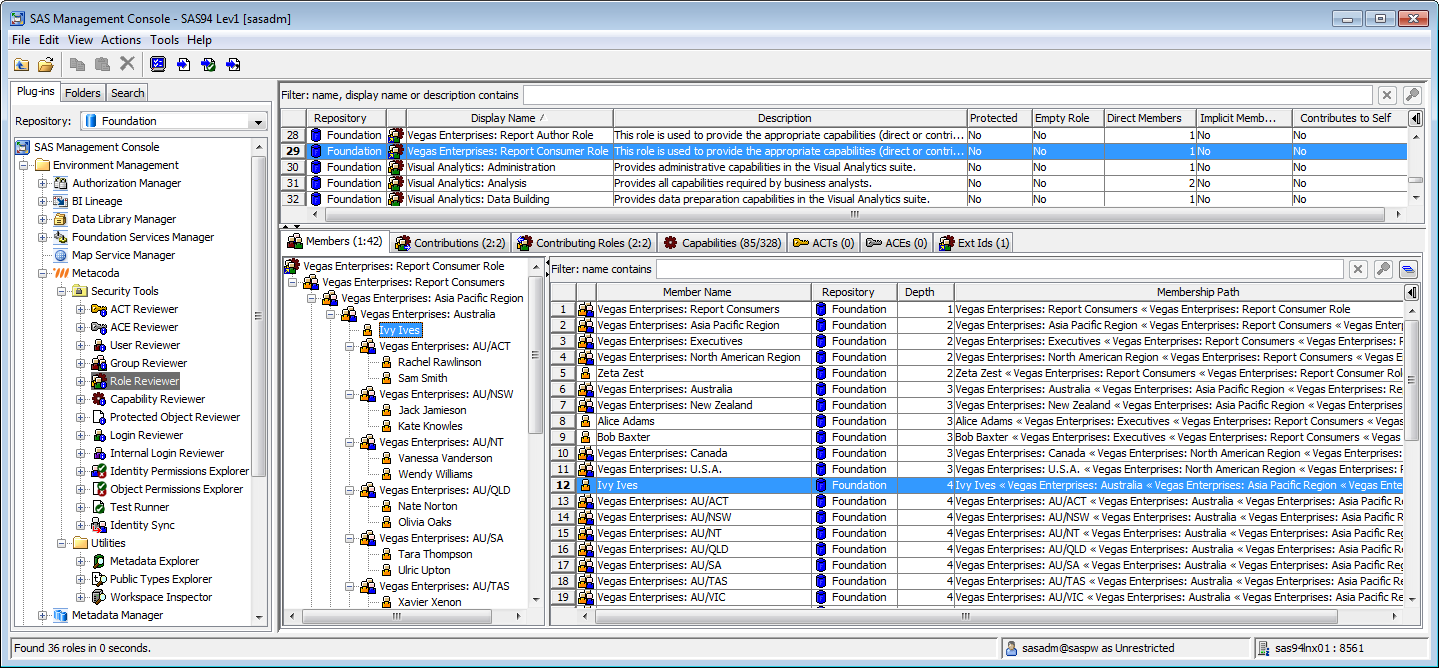The image size is (1439, 668).
Task: Click the Zeta Zest user icon in row 5
Action: tap(586, 373)
